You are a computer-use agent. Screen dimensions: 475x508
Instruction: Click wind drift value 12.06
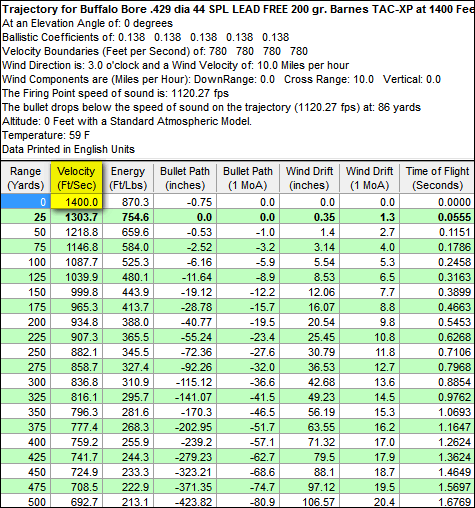pos(309,292)
